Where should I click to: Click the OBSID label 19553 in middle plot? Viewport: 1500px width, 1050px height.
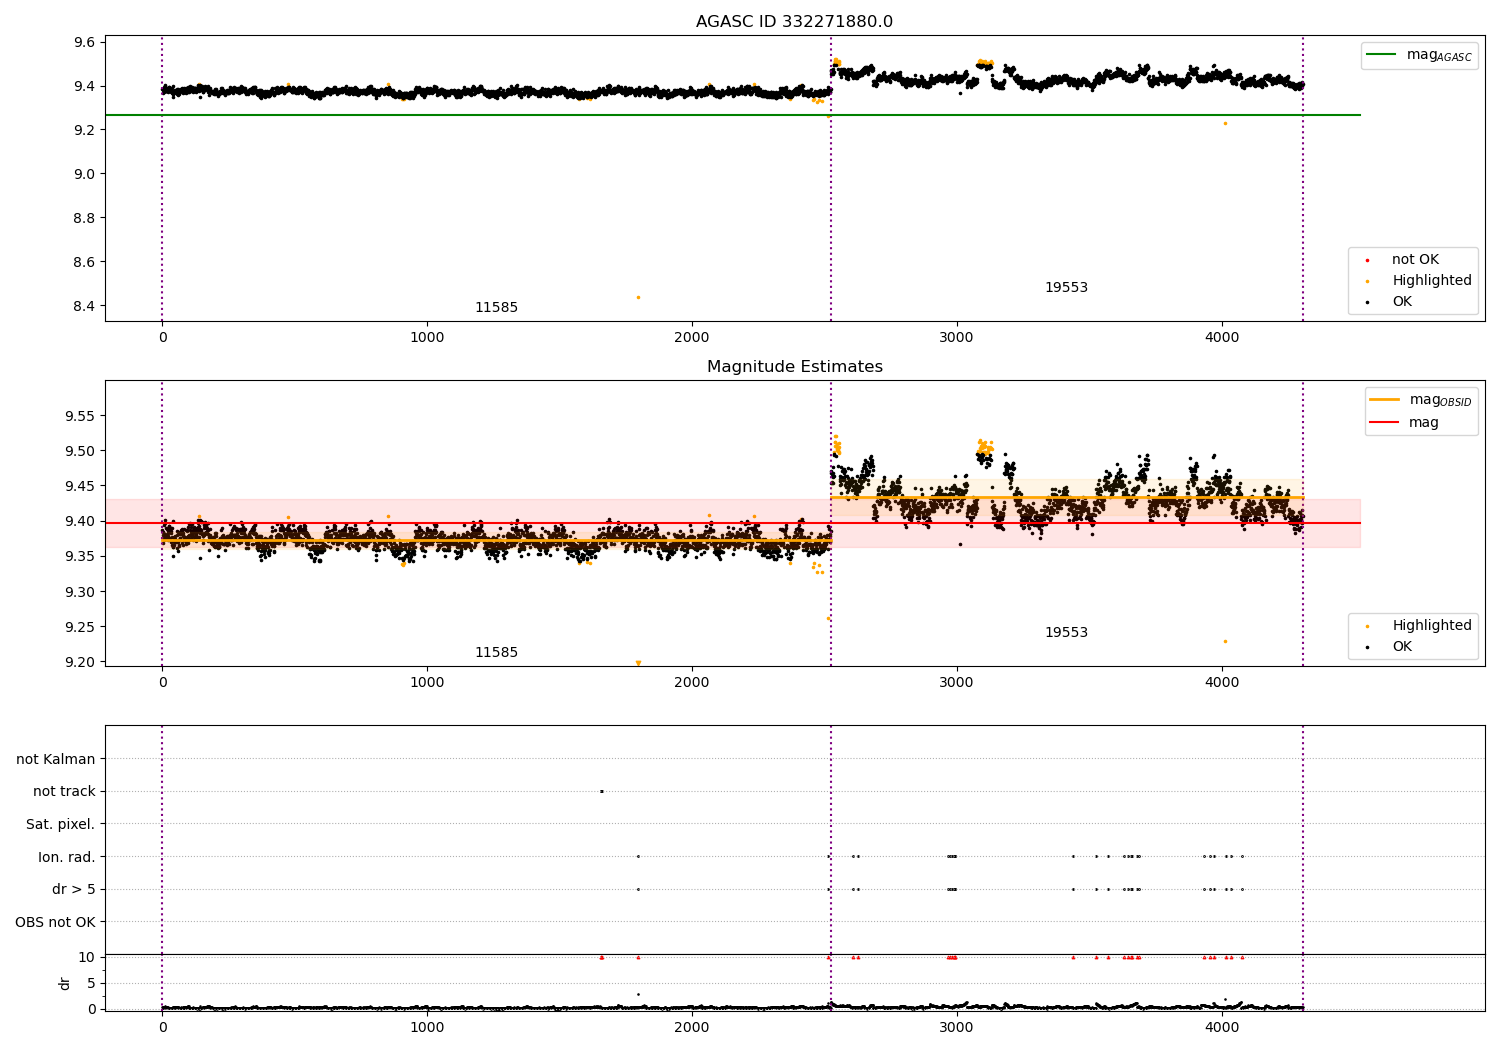1066,633
